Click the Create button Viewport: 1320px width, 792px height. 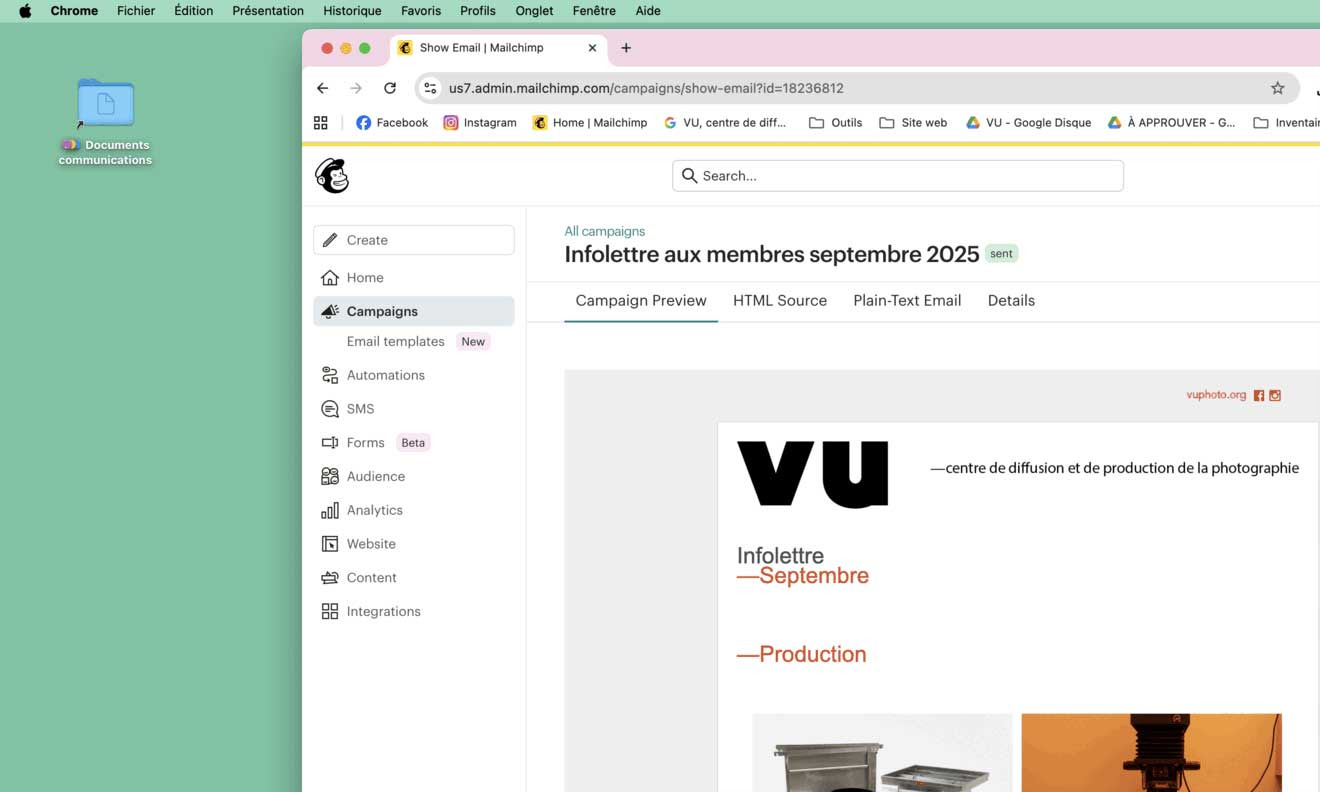pos(414,240)
